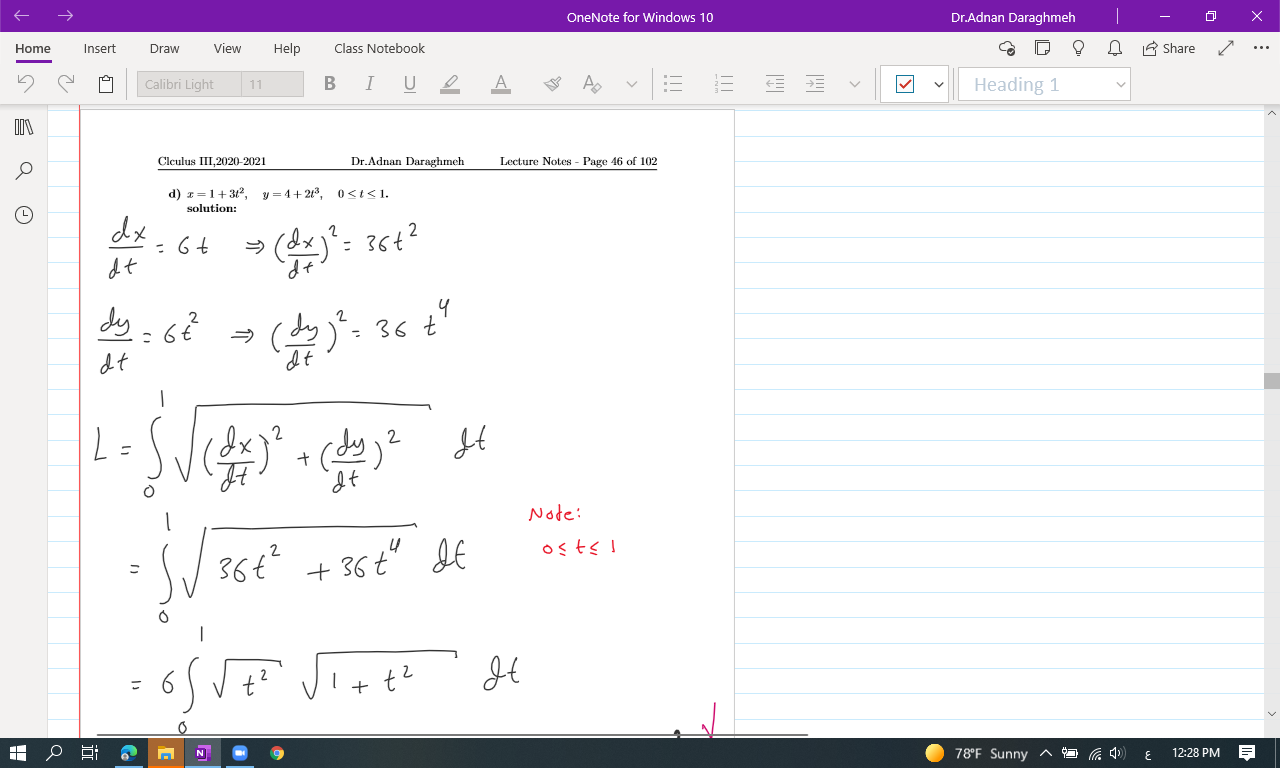The height and width of the screenshot is (768, 1280).
Task: Toggle Italic formatting
Action: [370, 84]
